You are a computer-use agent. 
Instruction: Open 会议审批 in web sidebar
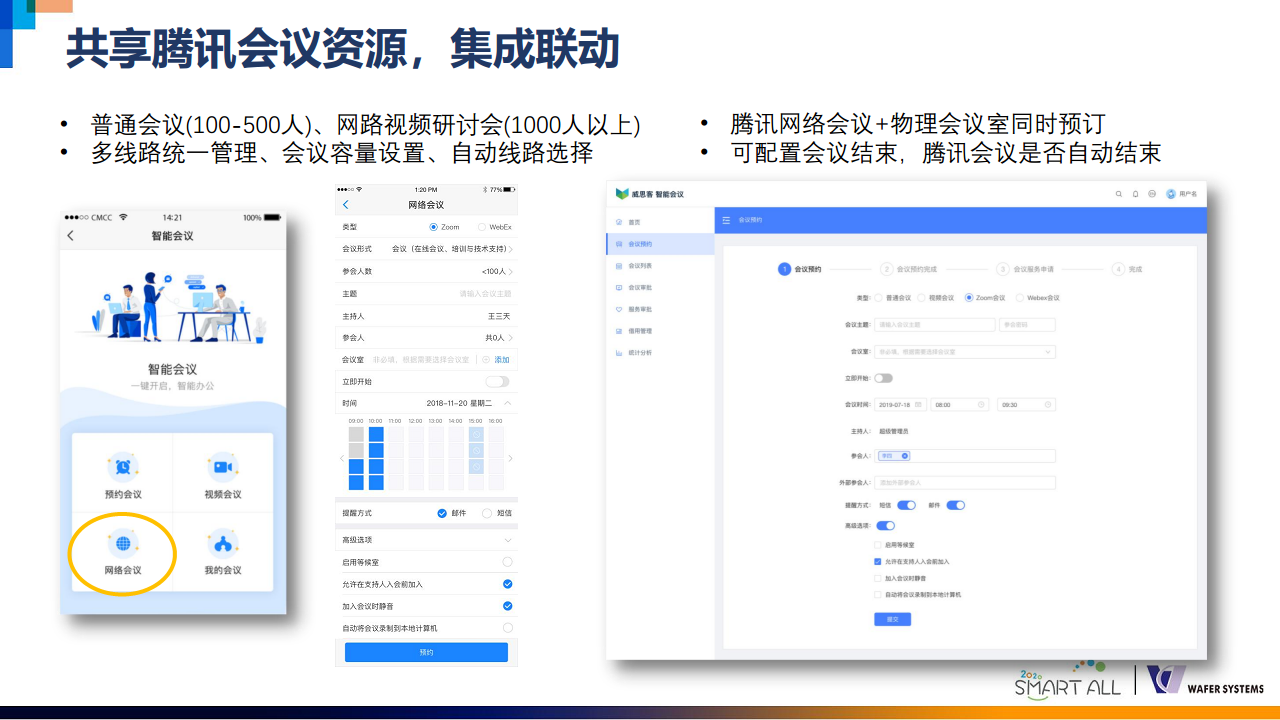[660, 287]
